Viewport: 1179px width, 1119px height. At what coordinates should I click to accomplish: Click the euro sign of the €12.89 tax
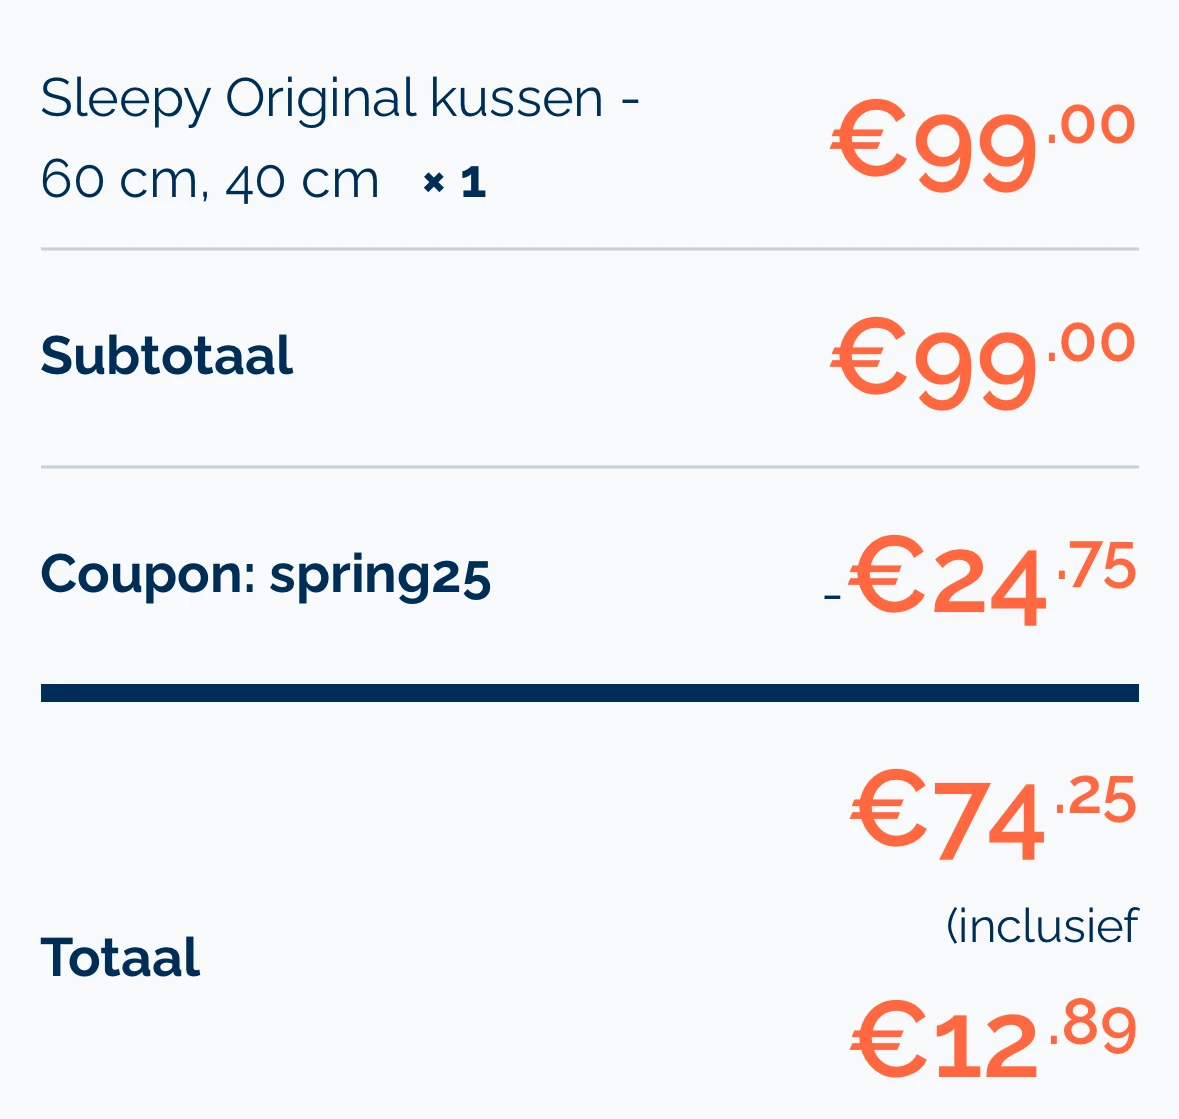(x=886, y=1040)
